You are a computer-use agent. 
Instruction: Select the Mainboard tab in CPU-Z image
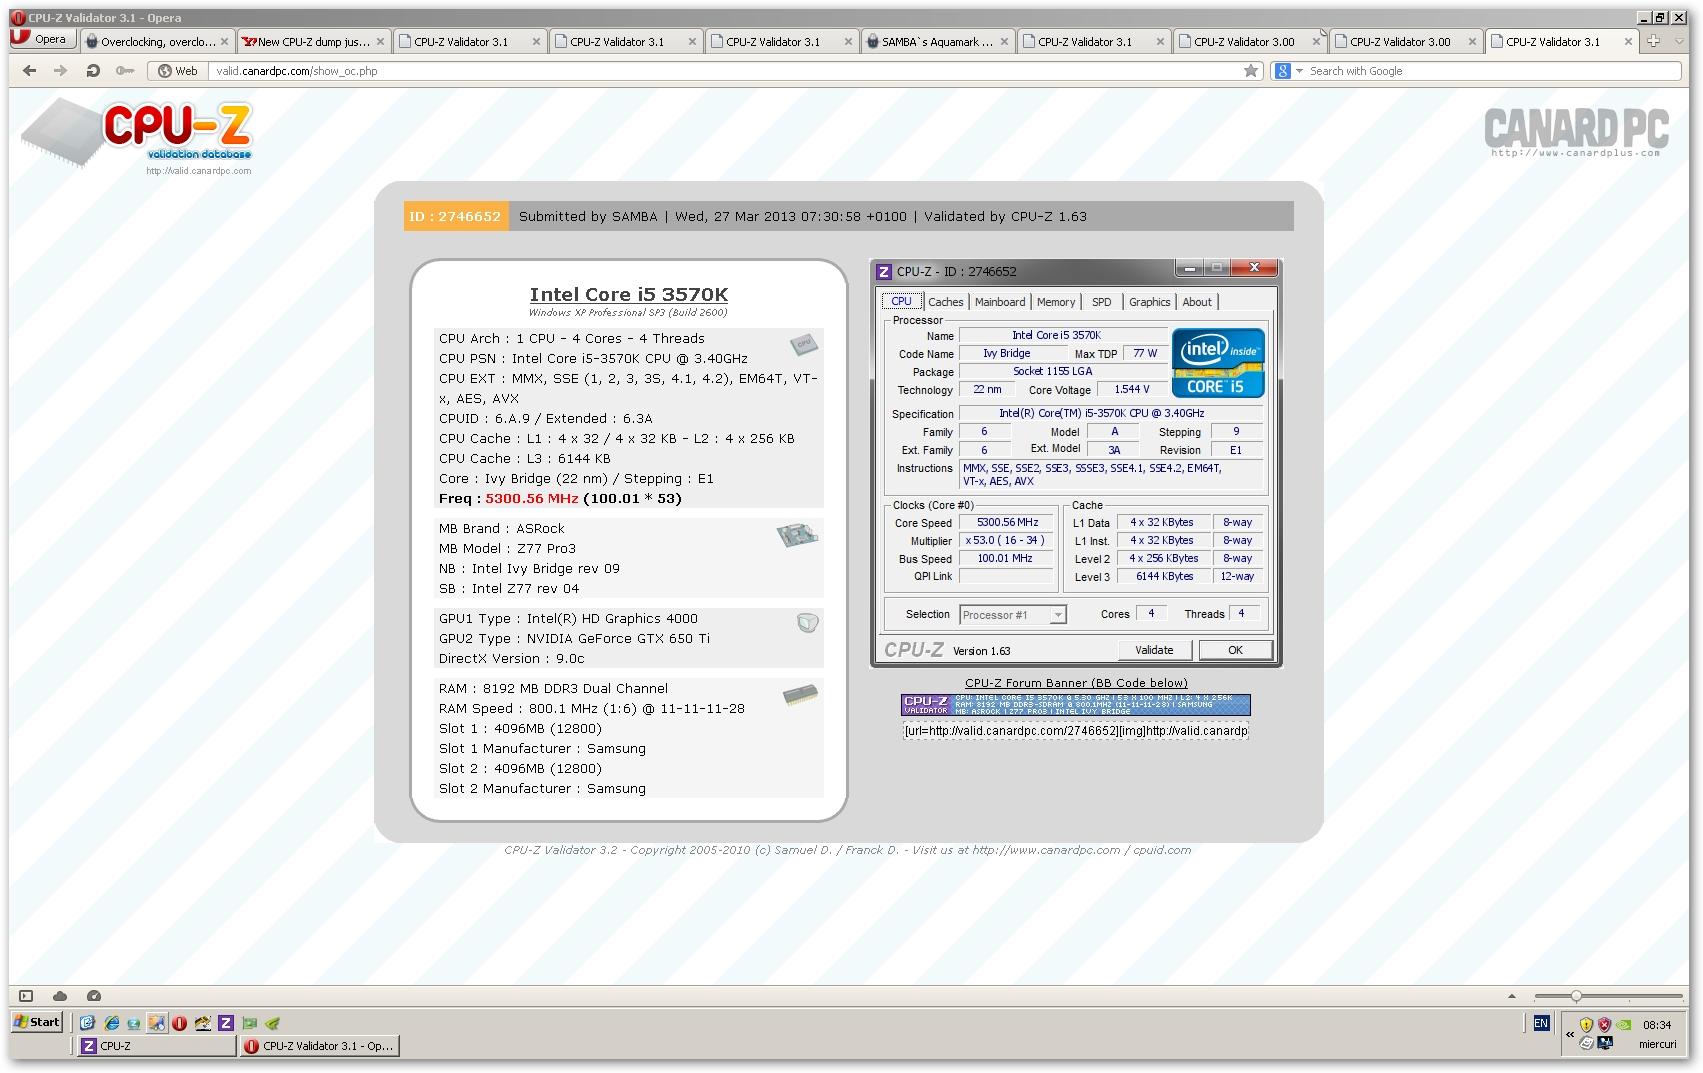[x=1000, y=302]
